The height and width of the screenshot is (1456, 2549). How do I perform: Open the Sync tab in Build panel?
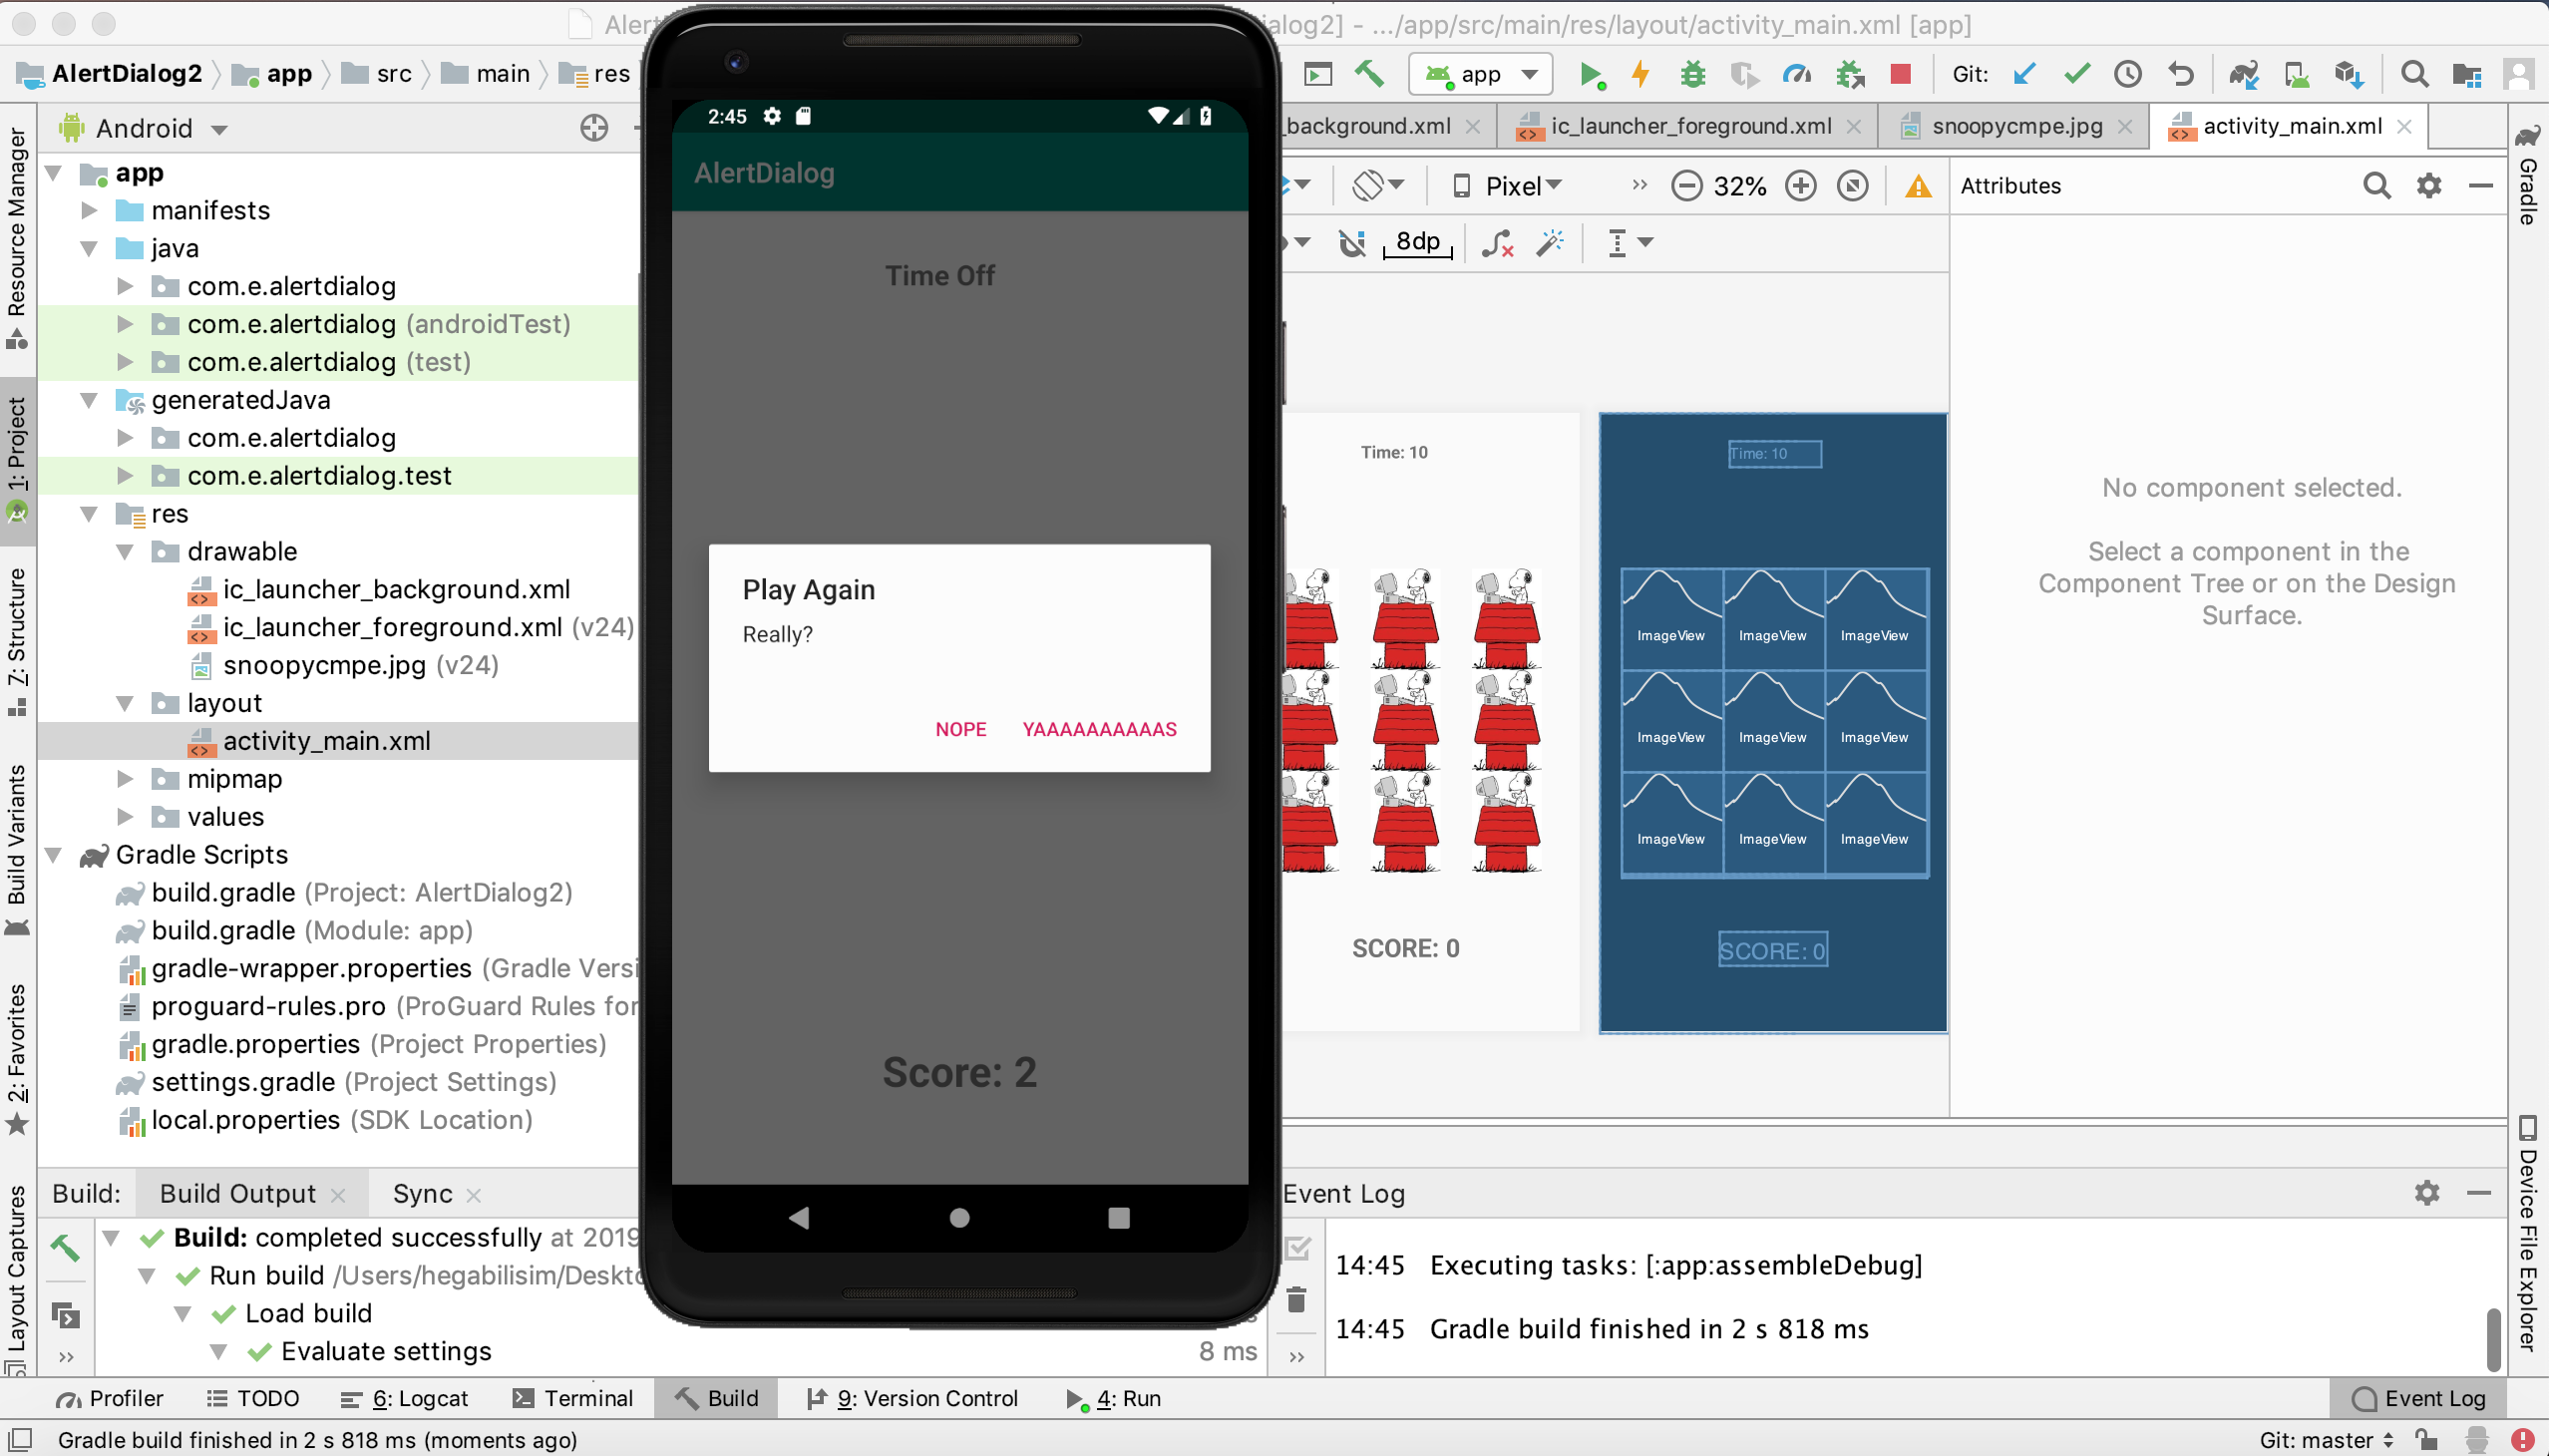[x=423, y=1193]
